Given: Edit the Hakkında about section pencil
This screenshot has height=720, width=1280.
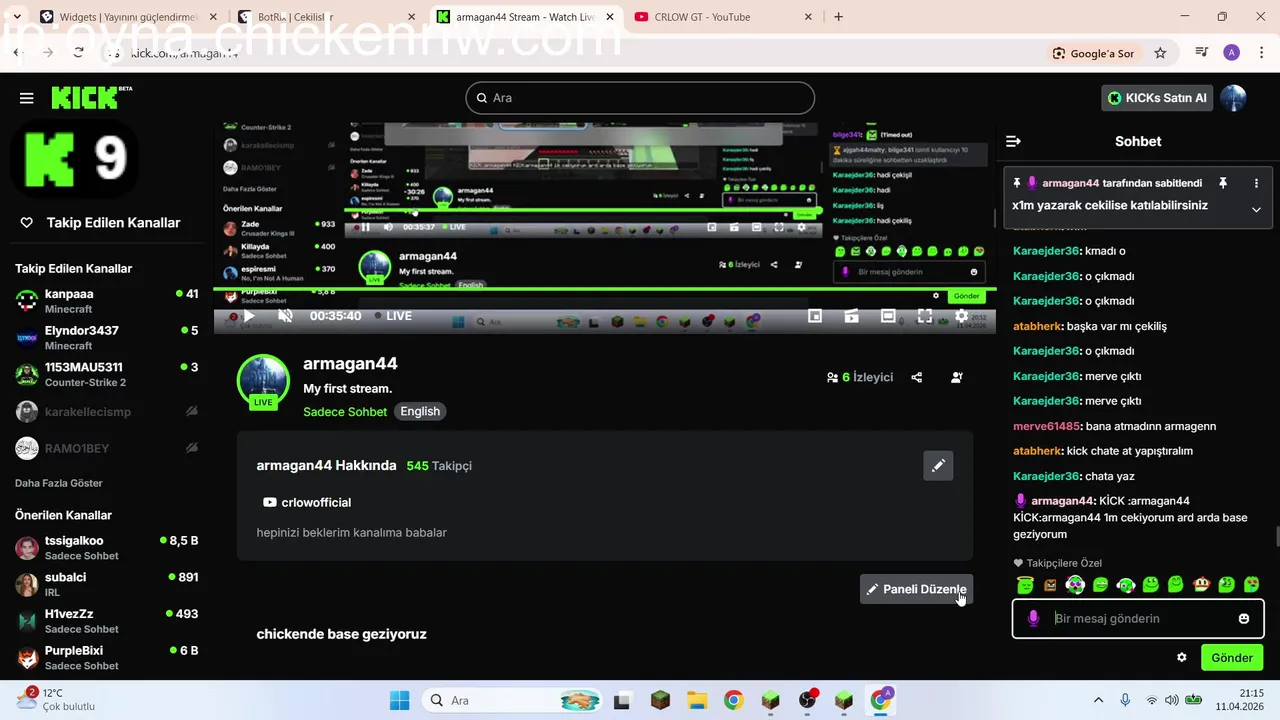Looking at the screenshot, I should (938, 465).
